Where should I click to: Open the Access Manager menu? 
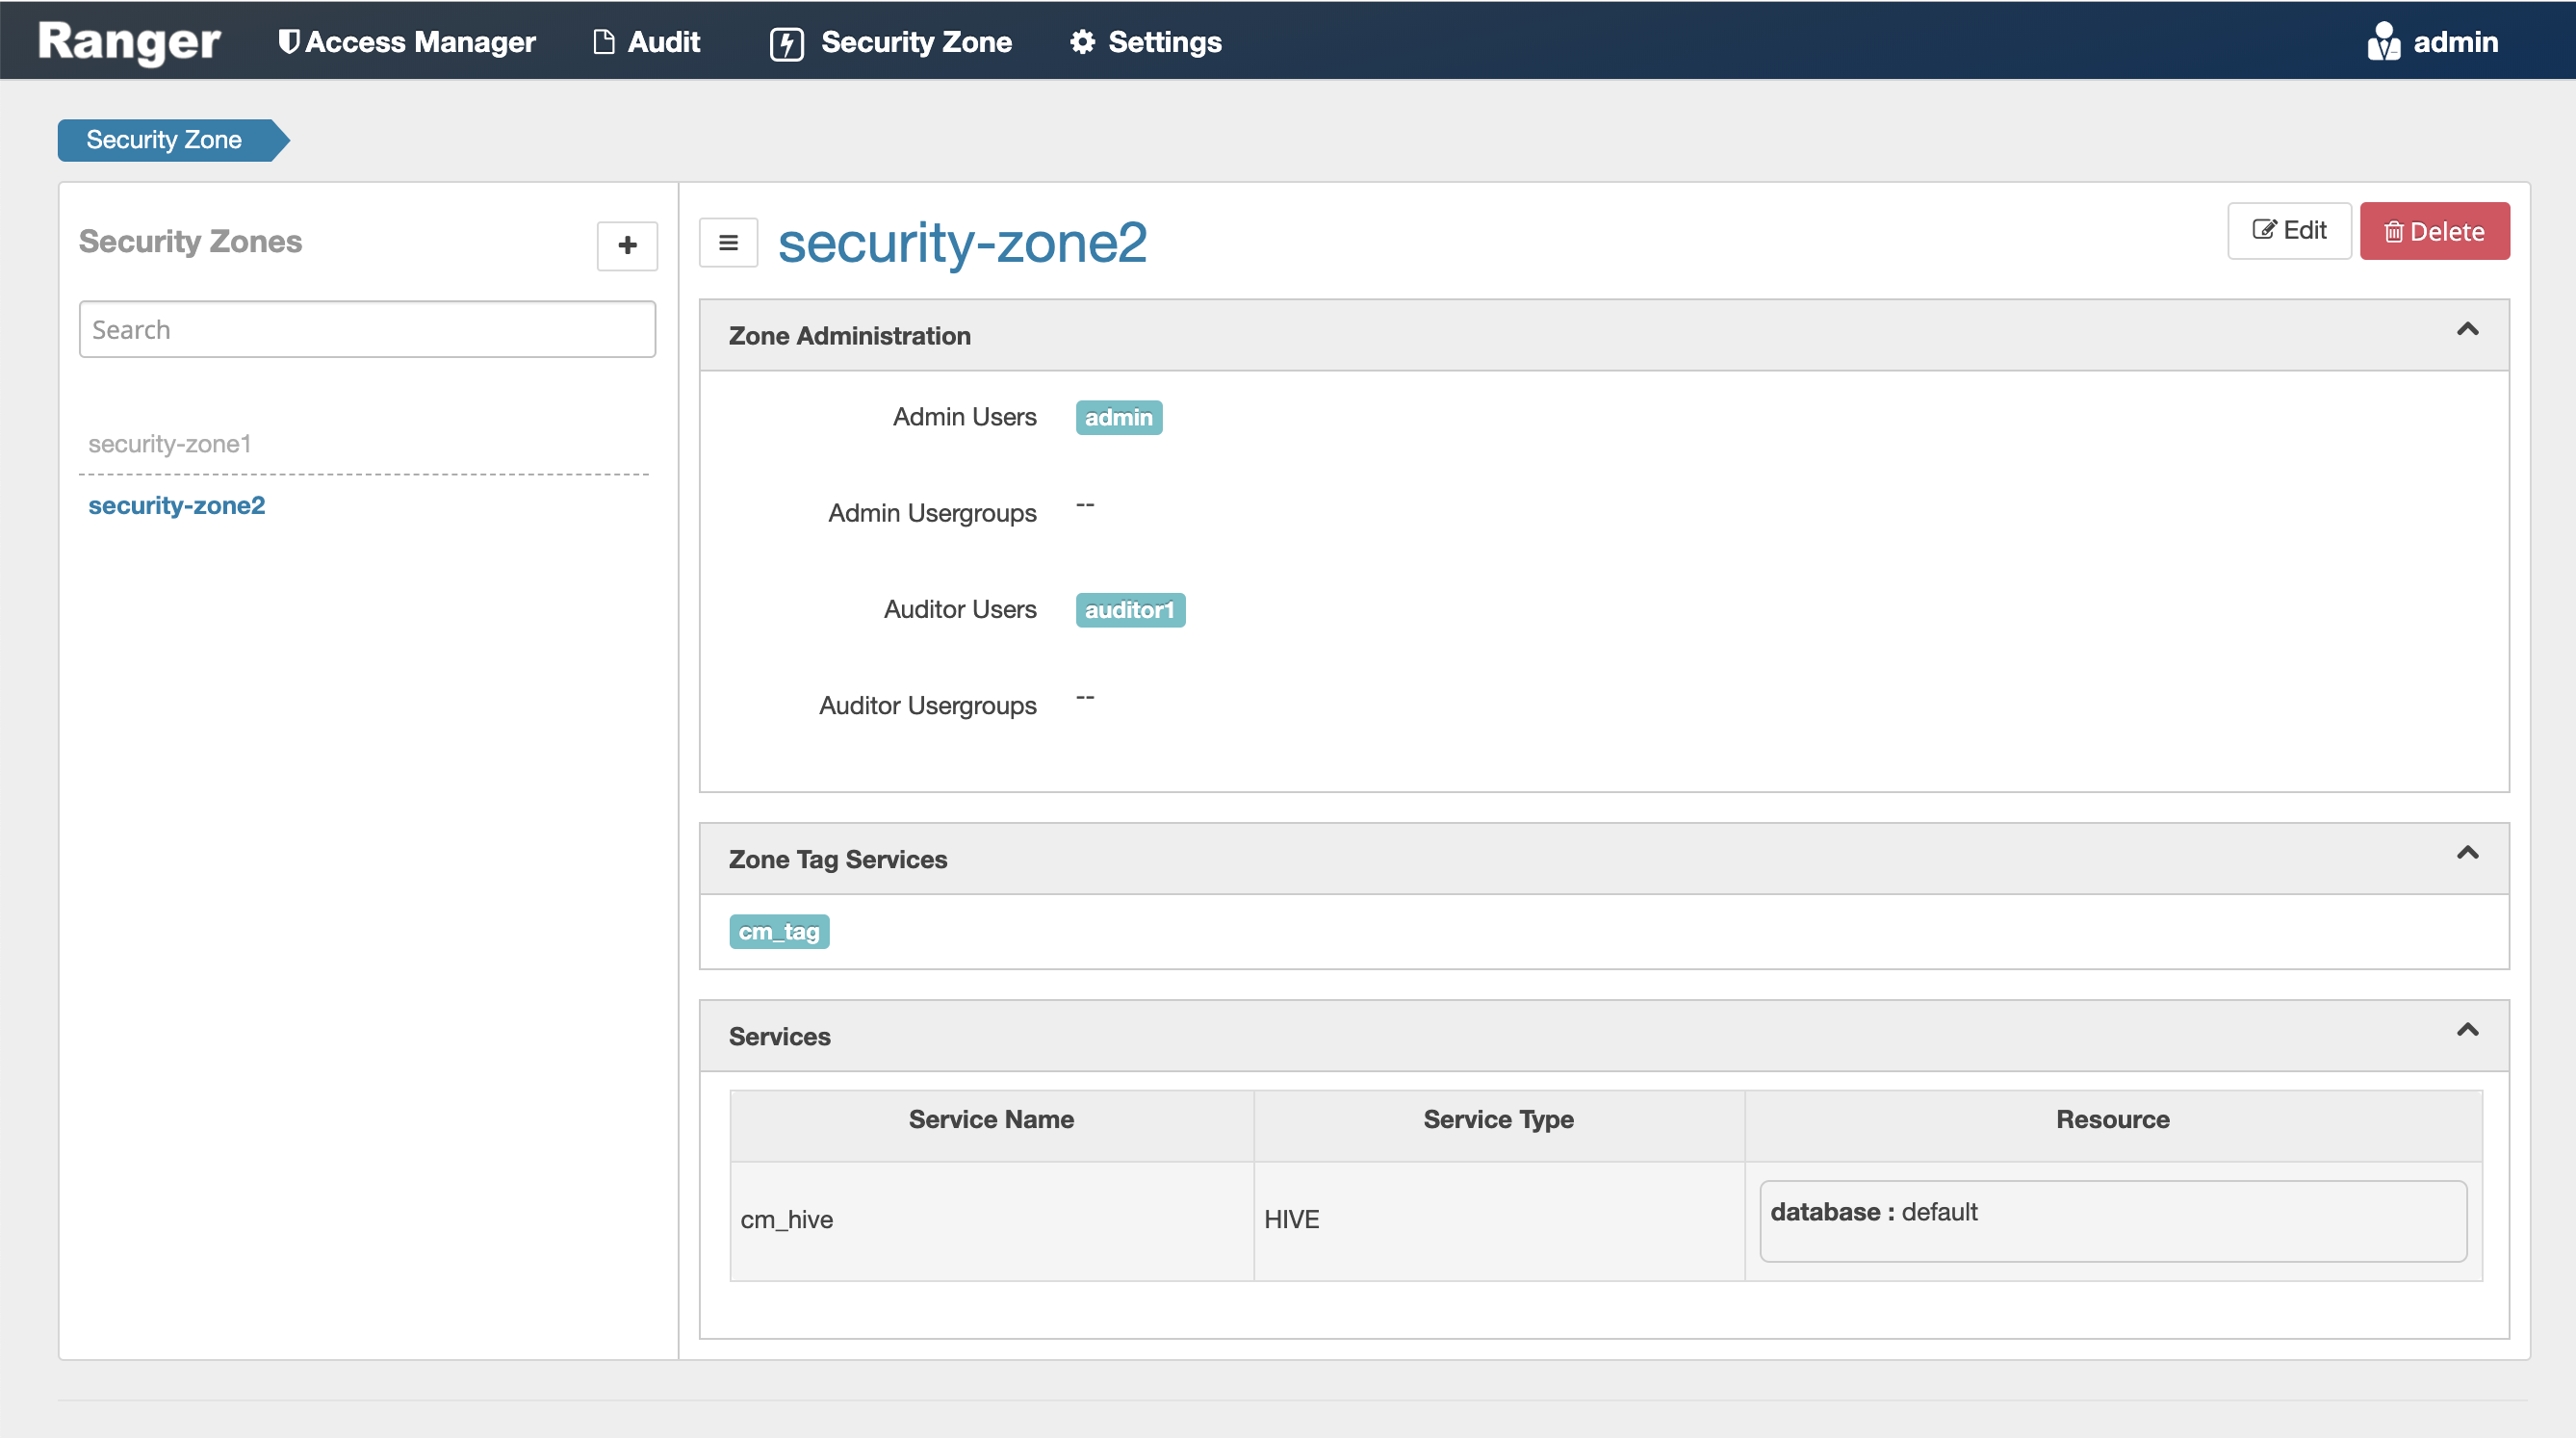420,42
